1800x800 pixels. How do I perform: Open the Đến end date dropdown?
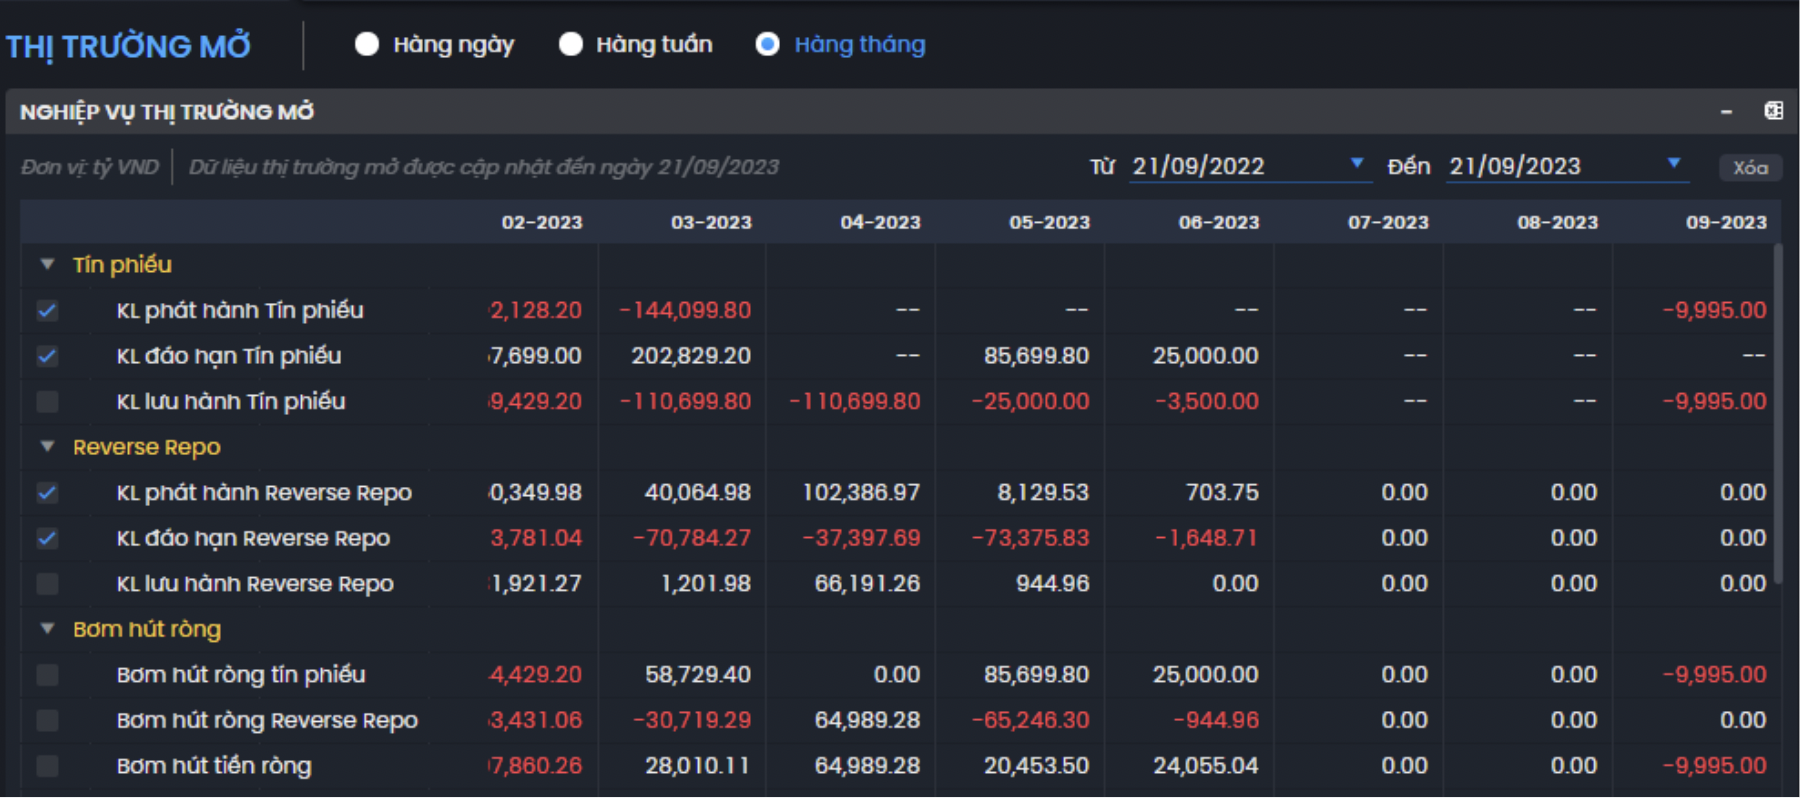click(1673, 164)
